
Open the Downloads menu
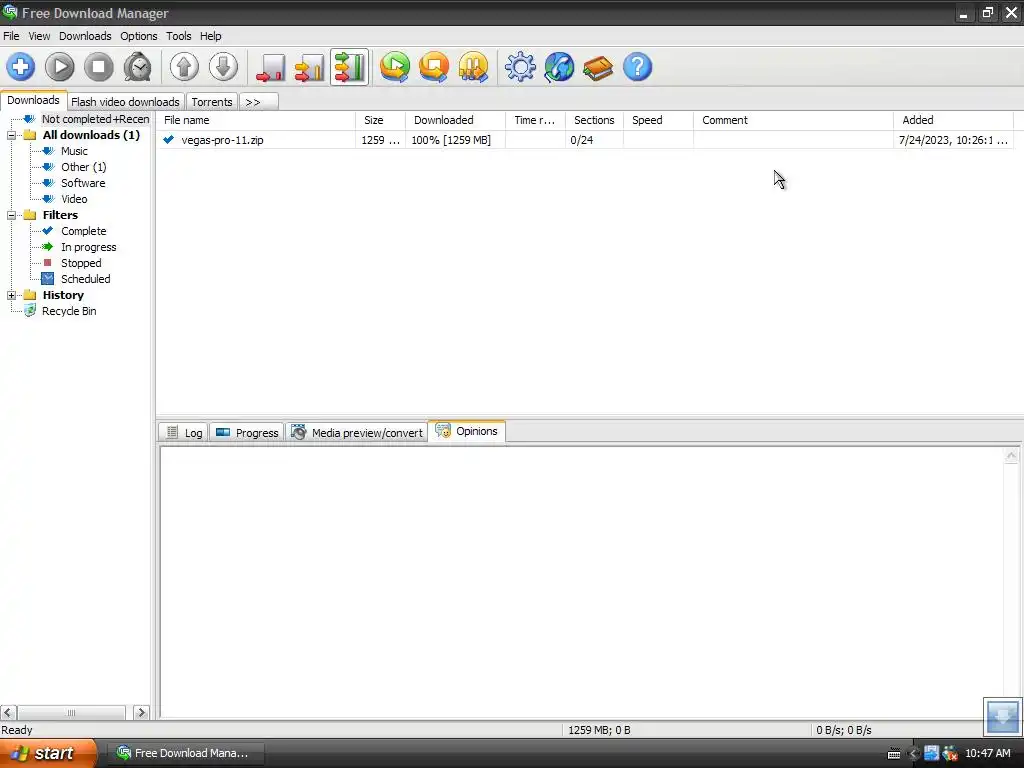[x=85, y=36]
